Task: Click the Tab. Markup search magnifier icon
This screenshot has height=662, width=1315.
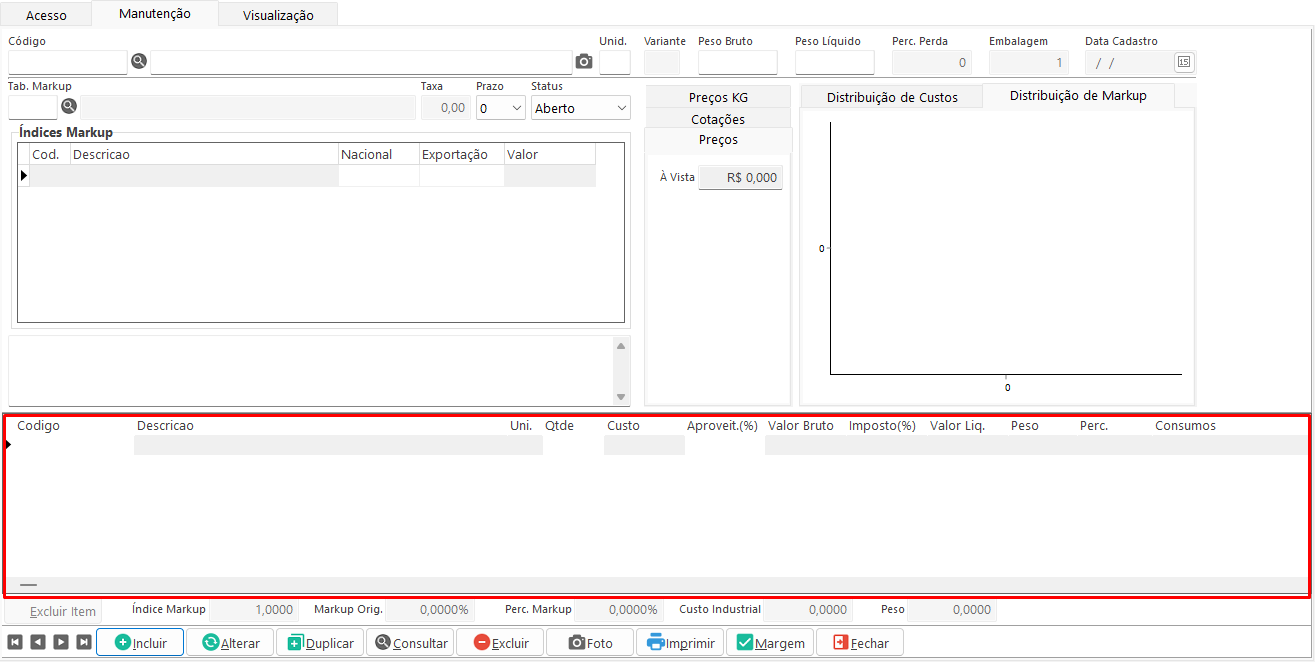Action: [x=69, y=106]
